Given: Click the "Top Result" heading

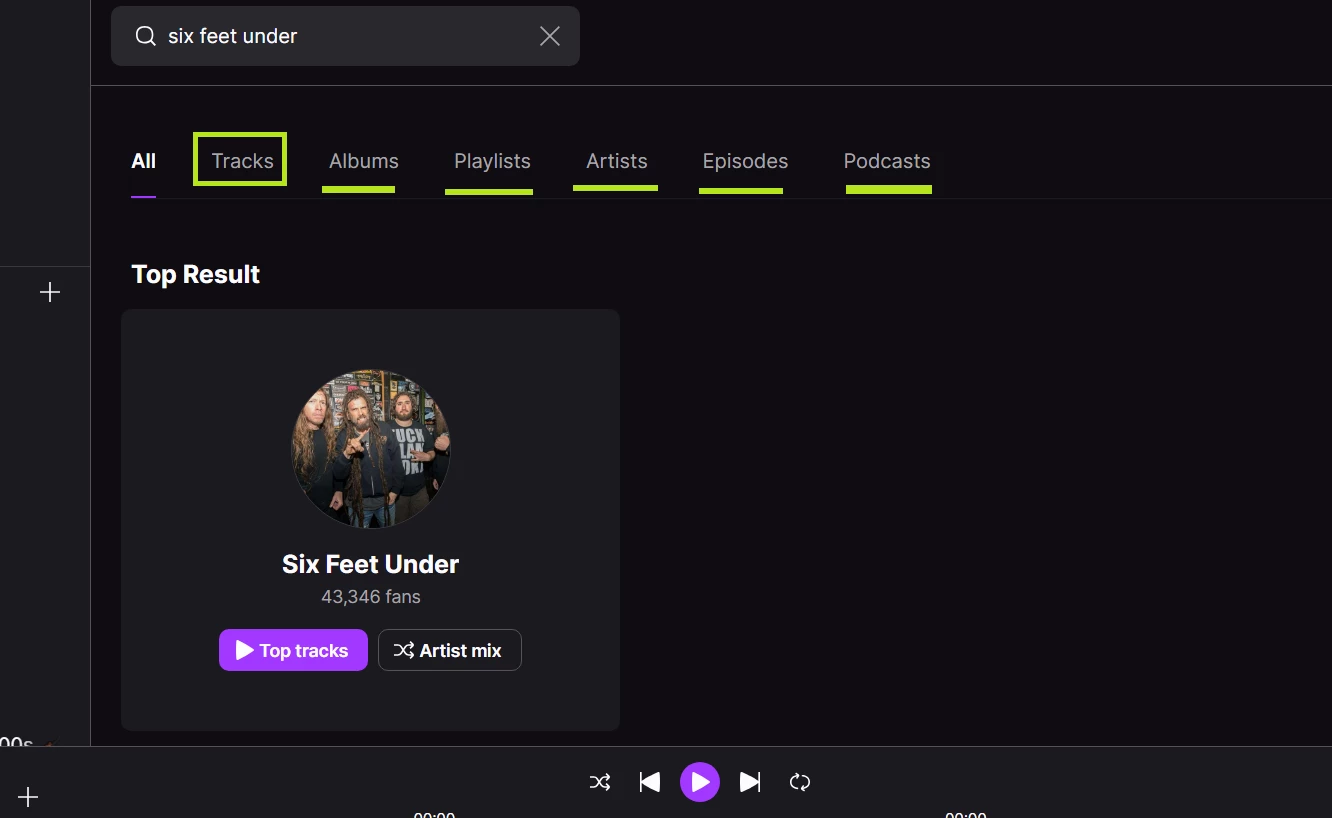Looking at the screenshot, I should pyautogui.click(x=196, y=275).
